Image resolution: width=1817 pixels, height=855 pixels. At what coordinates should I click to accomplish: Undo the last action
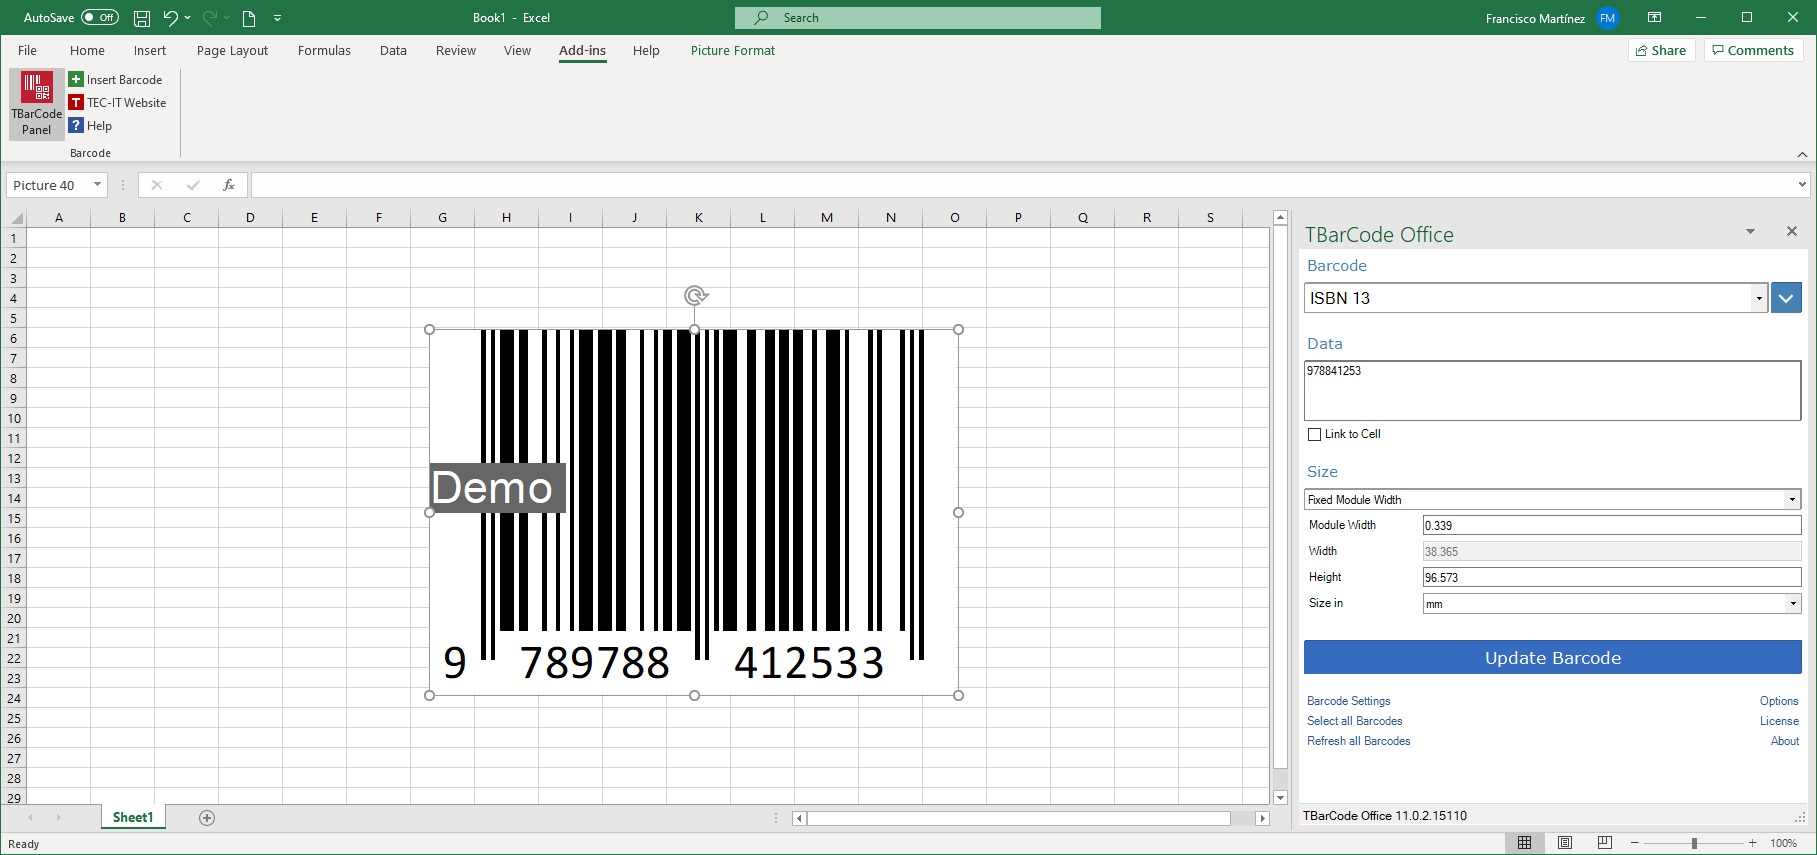click(x=170, y=18)
